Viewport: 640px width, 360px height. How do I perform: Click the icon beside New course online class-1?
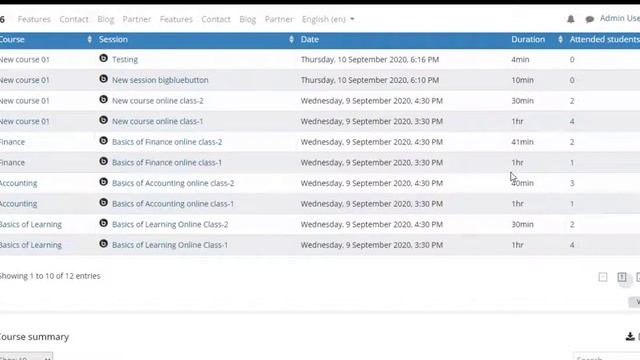tap(104, 120)
